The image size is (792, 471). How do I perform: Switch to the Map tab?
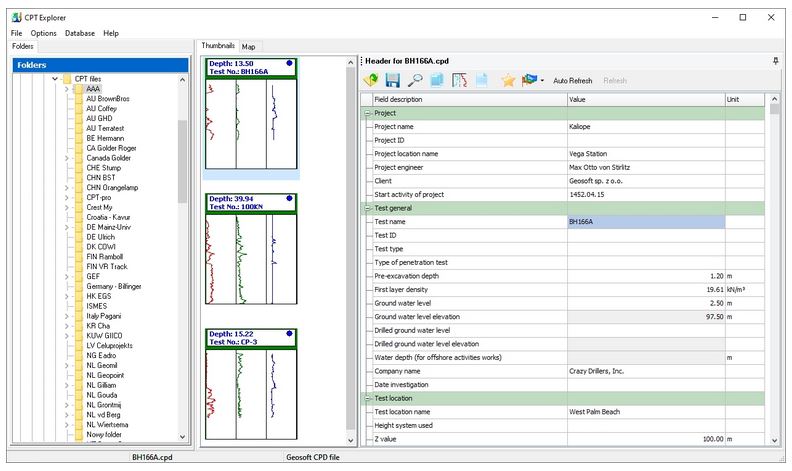(x=248, y=46)
